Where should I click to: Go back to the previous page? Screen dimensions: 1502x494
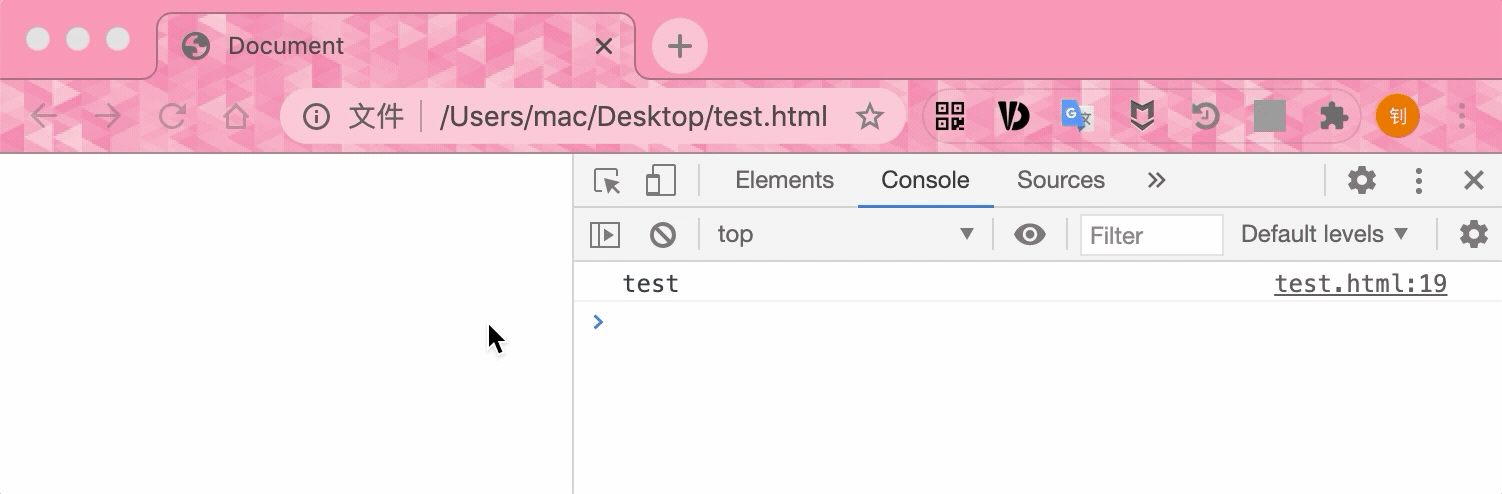pyautogui.click(x=44, y=117)
